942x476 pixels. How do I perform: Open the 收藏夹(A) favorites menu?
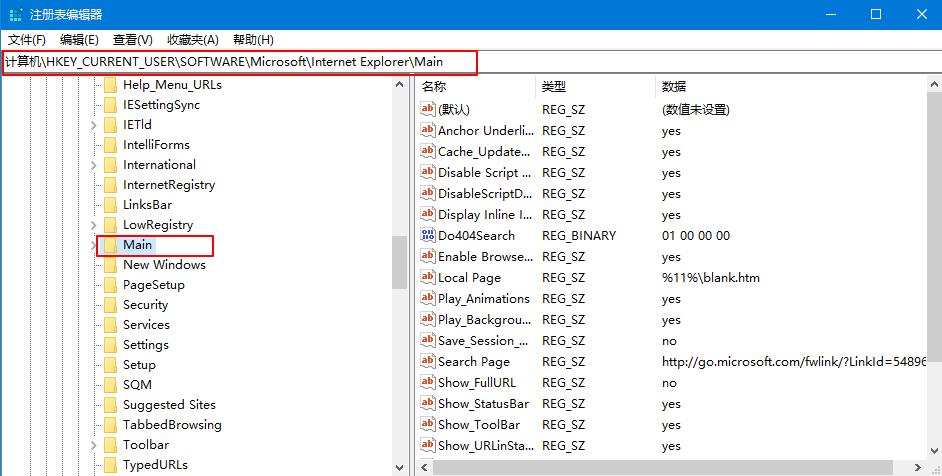pyautogui.click(x=192, y=40)
